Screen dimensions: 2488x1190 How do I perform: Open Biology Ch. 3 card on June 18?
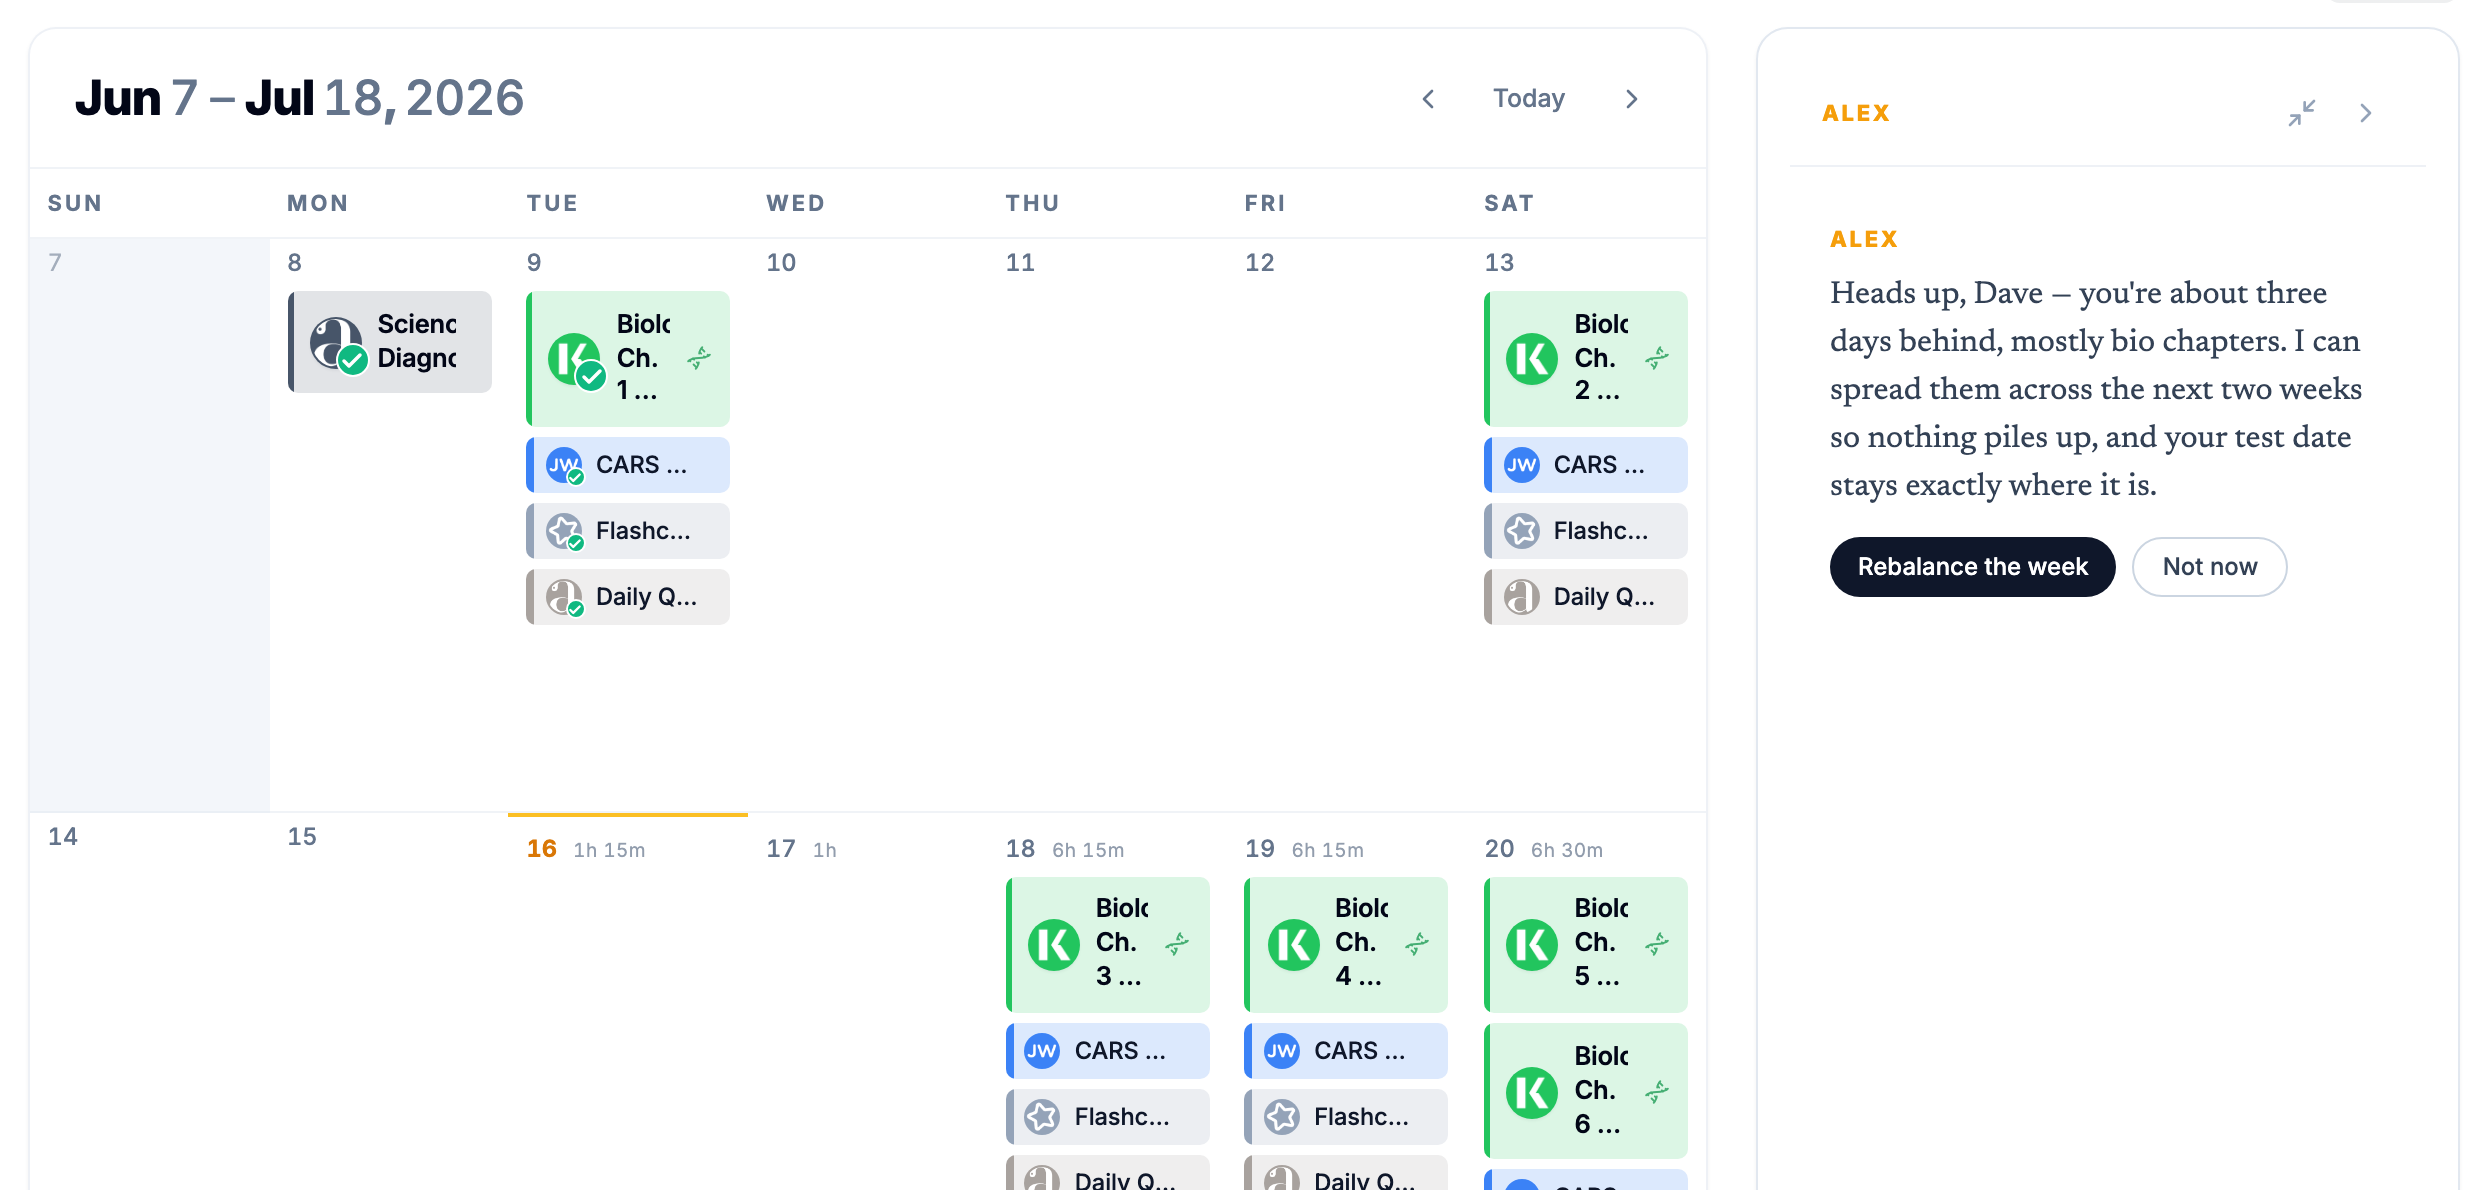(1108, 944)
